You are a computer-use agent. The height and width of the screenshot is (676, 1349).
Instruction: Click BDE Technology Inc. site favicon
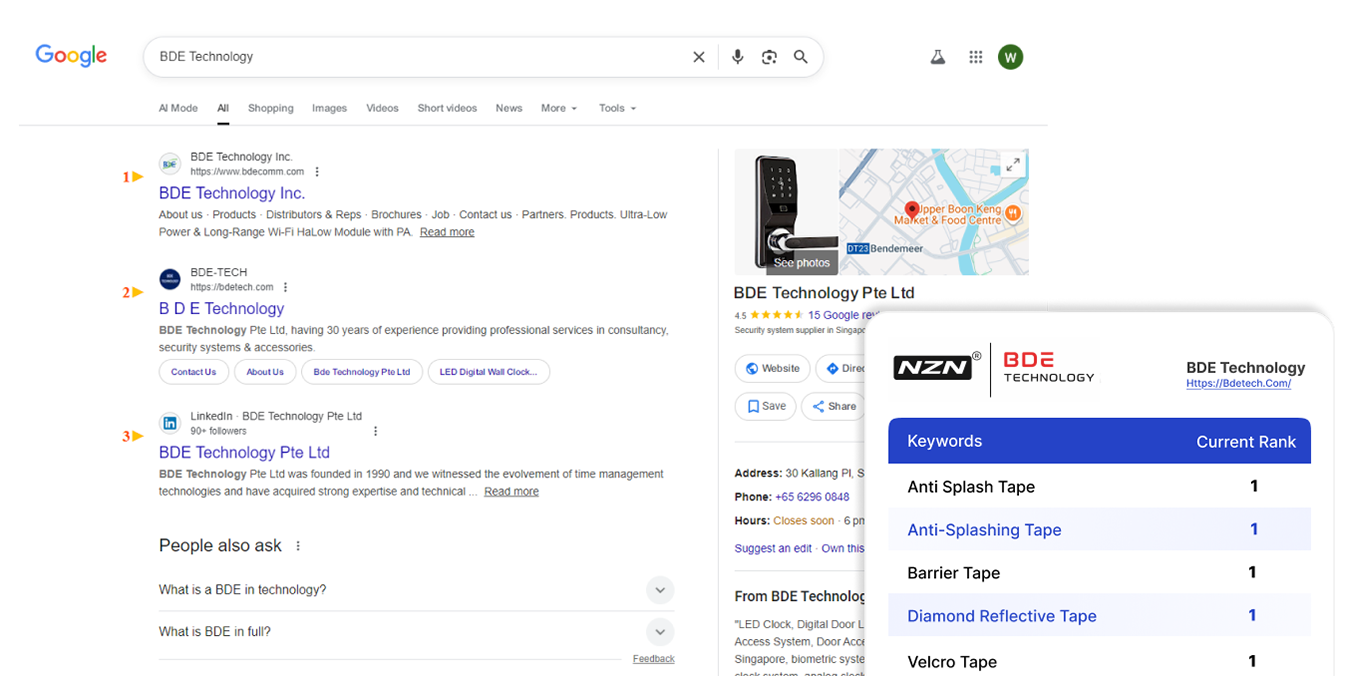tap(170, 164)
